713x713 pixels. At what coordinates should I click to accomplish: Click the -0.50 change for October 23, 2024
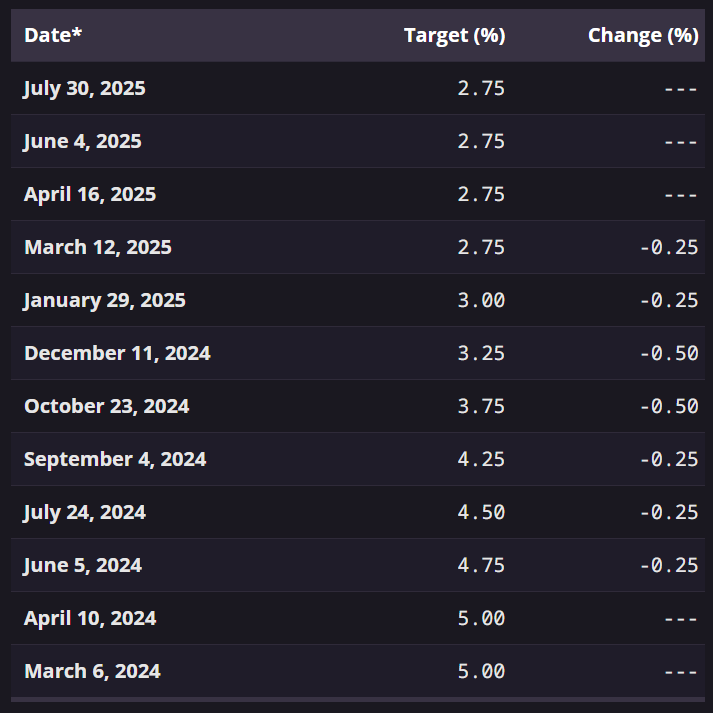tap(668, 406)
